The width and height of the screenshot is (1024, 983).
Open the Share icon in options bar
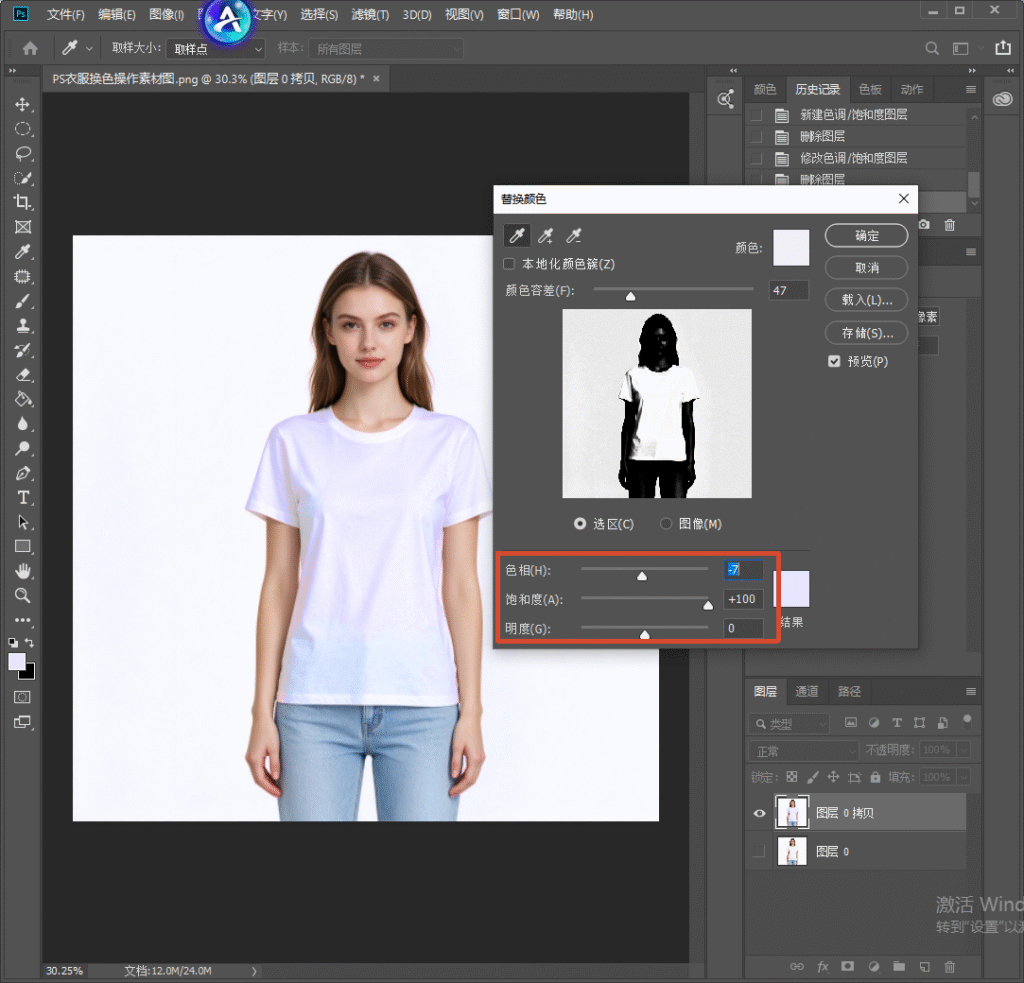[x=1003, y=48]
